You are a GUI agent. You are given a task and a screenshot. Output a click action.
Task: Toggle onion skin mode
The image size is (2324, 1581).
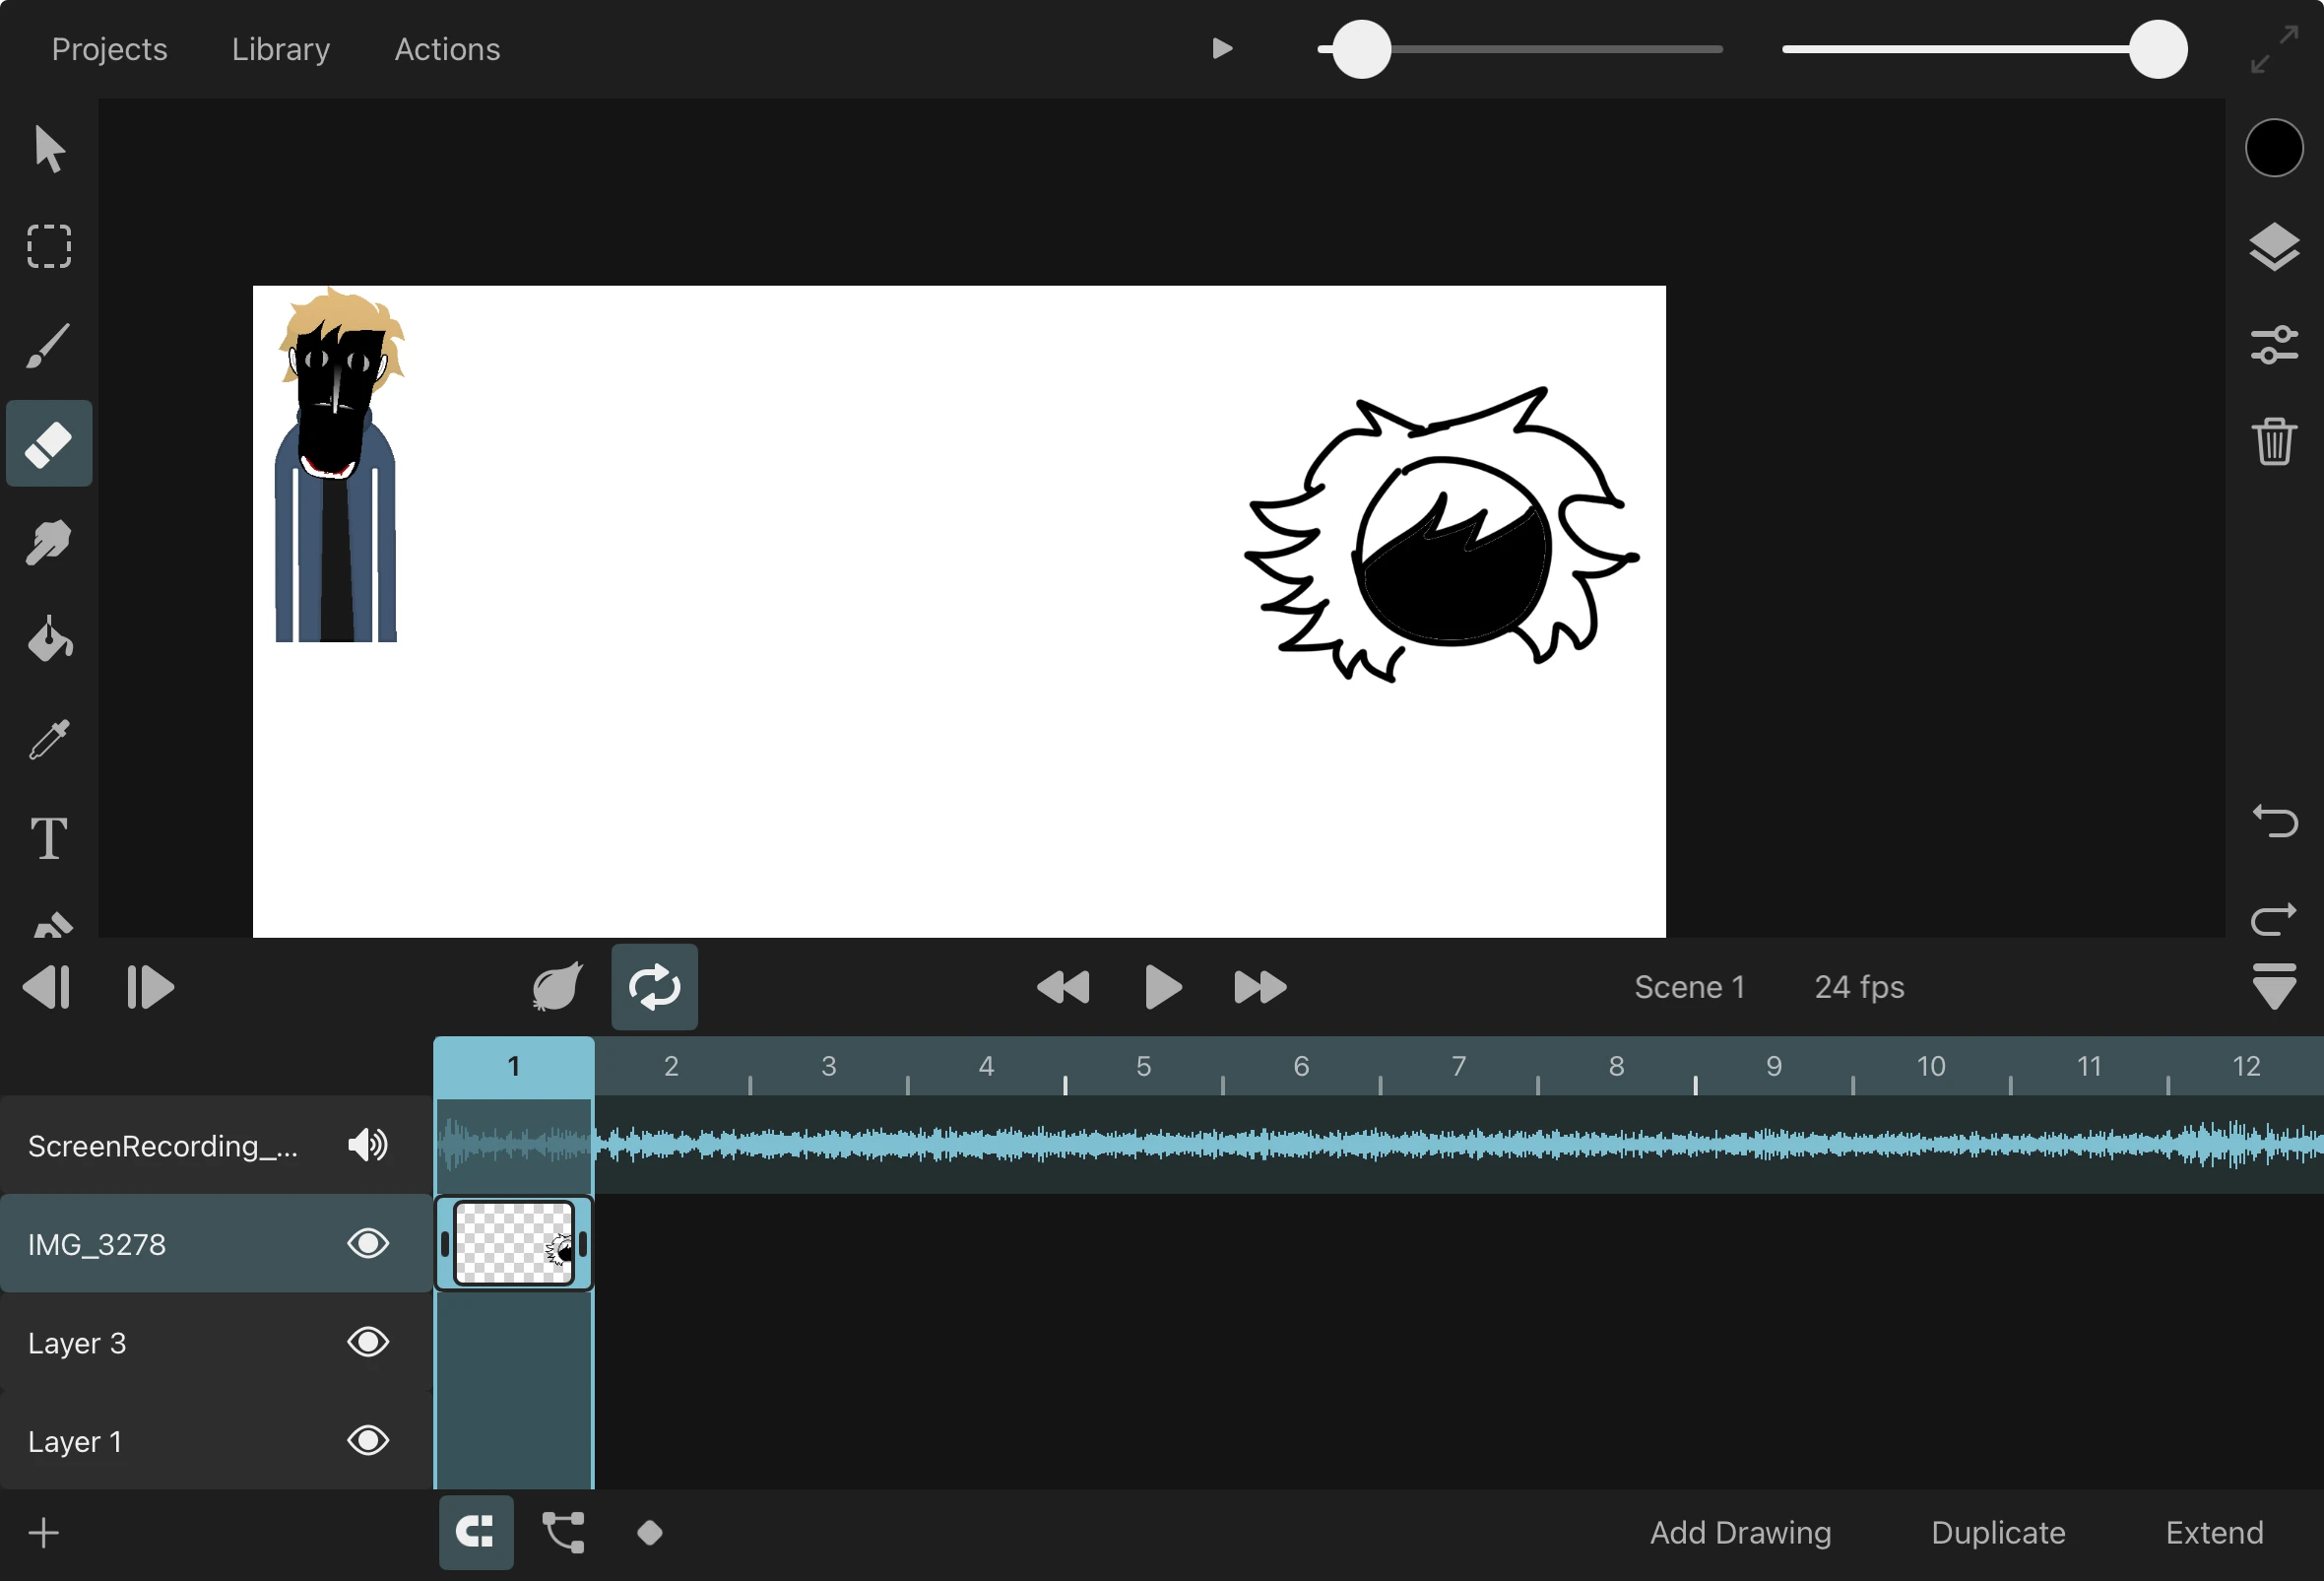[x=556, y=987]
